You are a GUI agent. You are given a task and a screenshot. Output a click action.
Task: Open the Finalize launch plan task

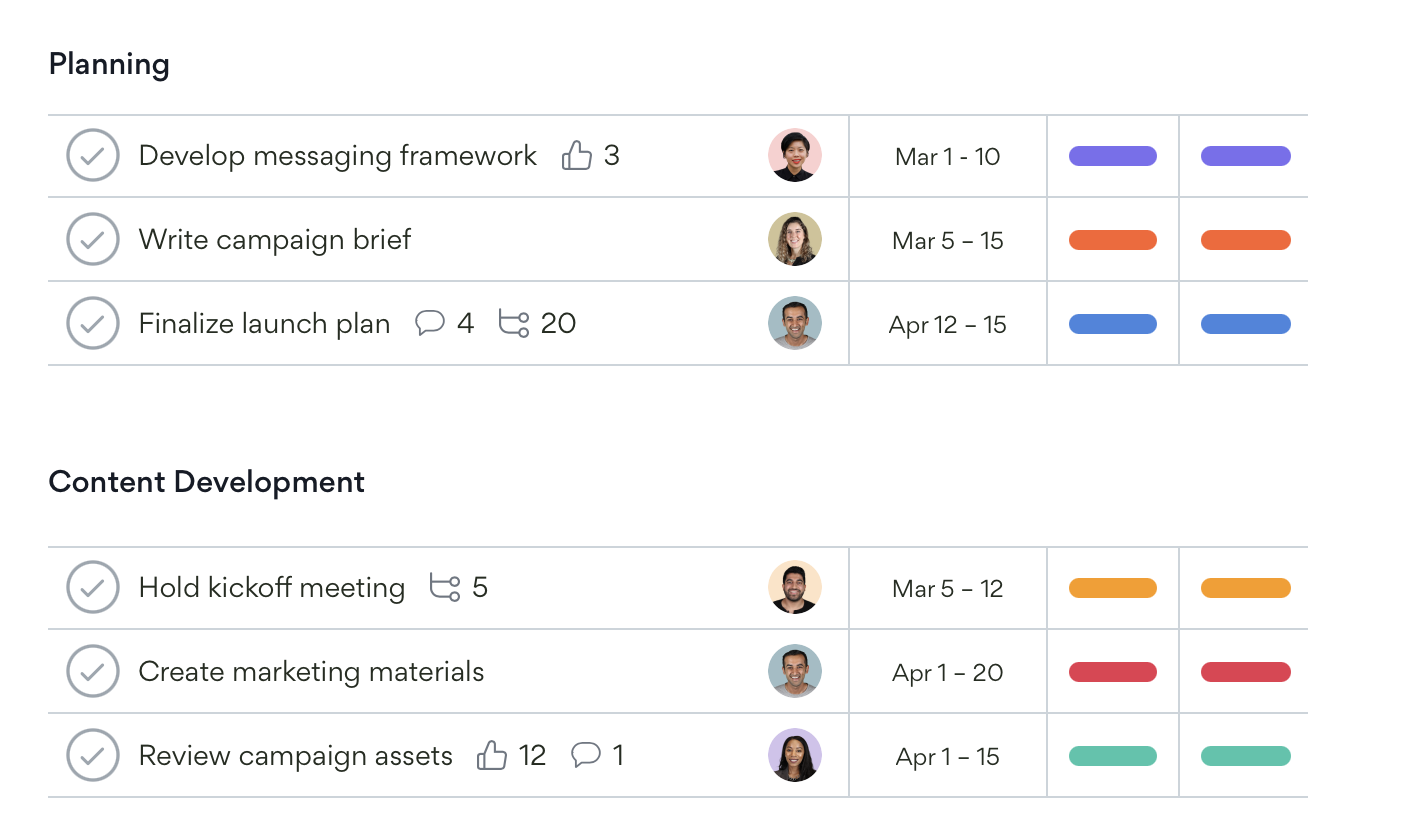pyautogui.click(x=264, y=324)
